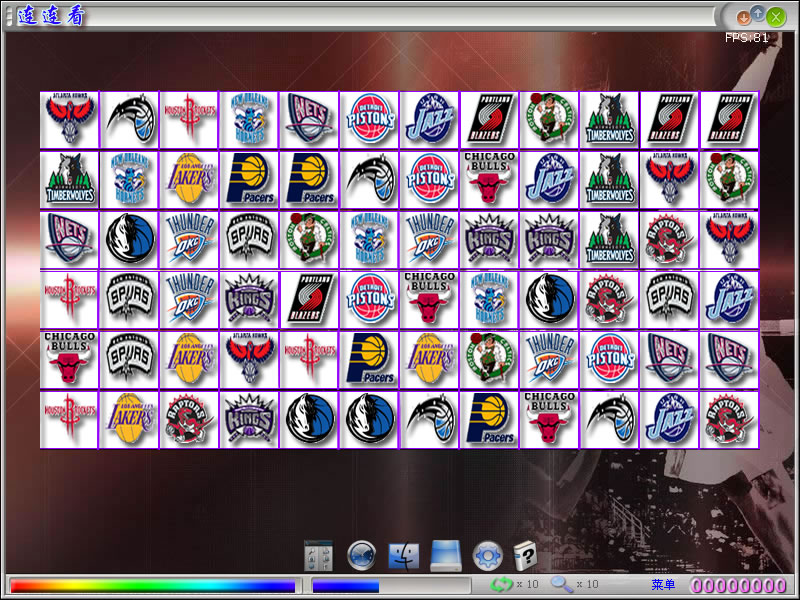Open the 菜单 menu
Screen dimensions: 800x600
pyautogui.click(x=663, y=585)
